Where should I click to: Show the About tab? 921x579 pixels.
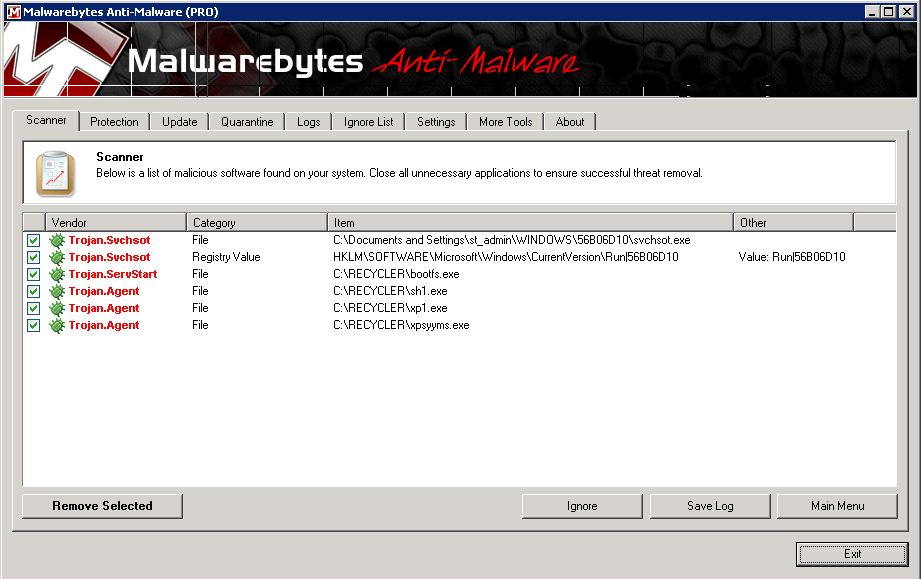(570, 122)
